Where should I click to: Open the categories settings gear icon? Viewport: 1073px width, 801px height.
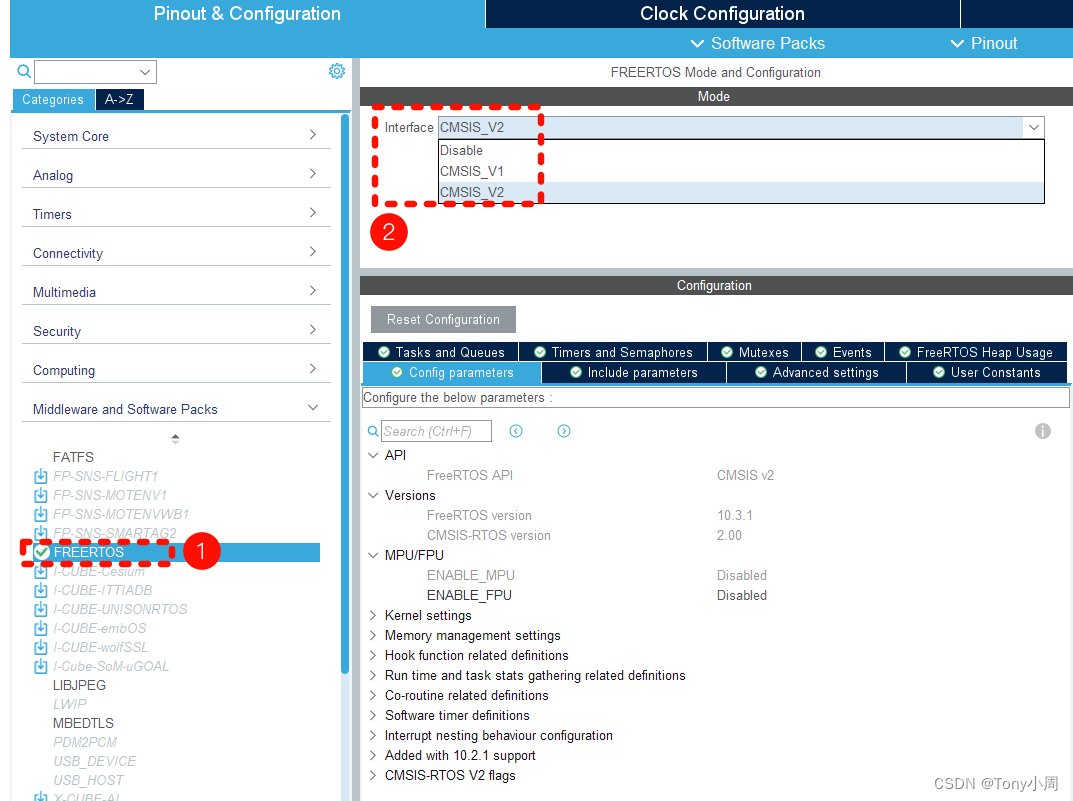[x=337, y=71]
